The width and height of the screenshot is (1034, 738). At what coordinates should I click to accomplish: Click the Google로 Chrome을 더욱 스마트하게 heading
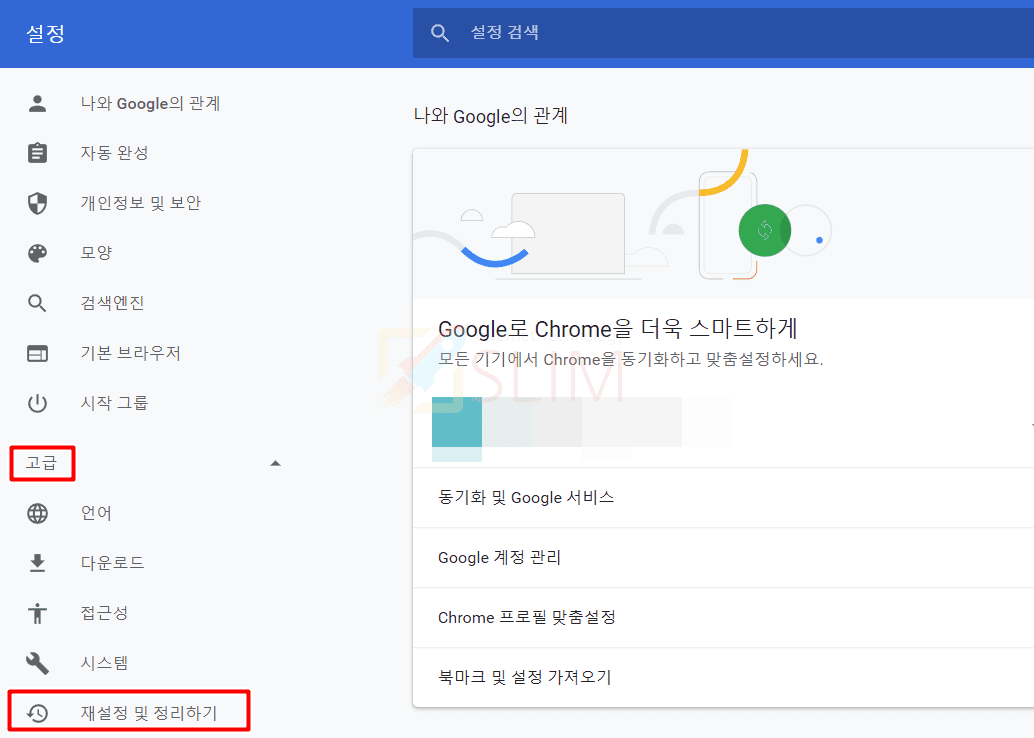pos(618,328)
